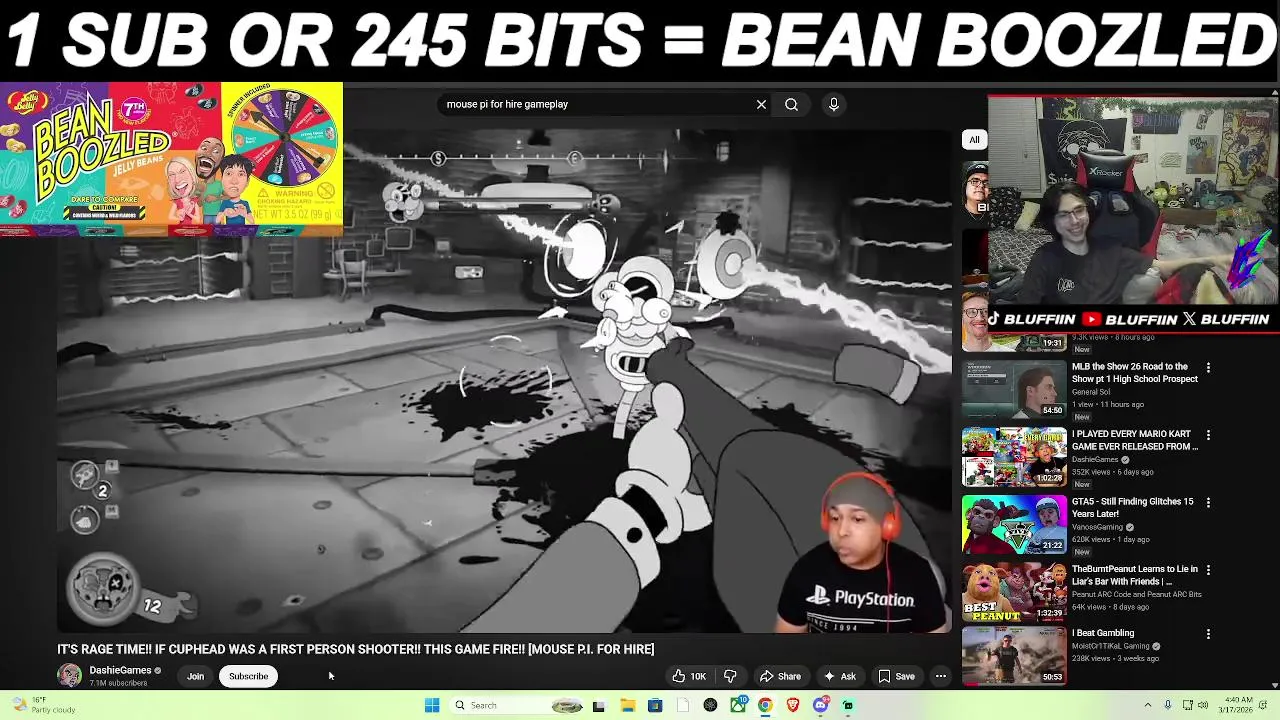Open the round dark app icon in taskbar
Image resolution: width=1280 pixels, height=720 pixels.
(x=710, y=705)
